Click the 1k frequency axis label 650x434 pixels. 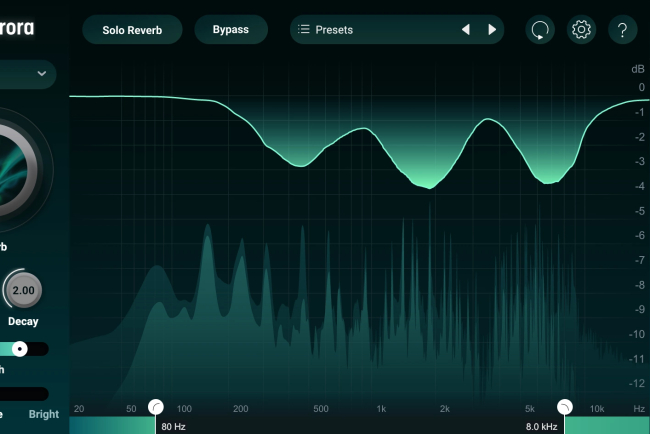[x=381, y=409]
